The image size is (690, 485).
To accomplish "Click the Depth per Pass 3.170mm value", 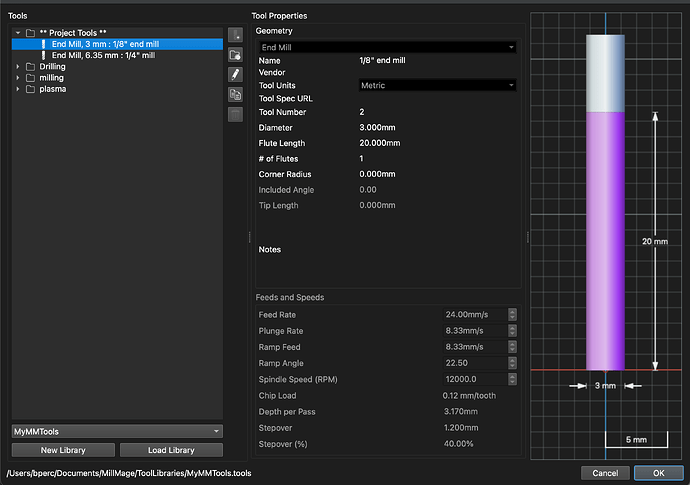I will click(x=461, y=412).
